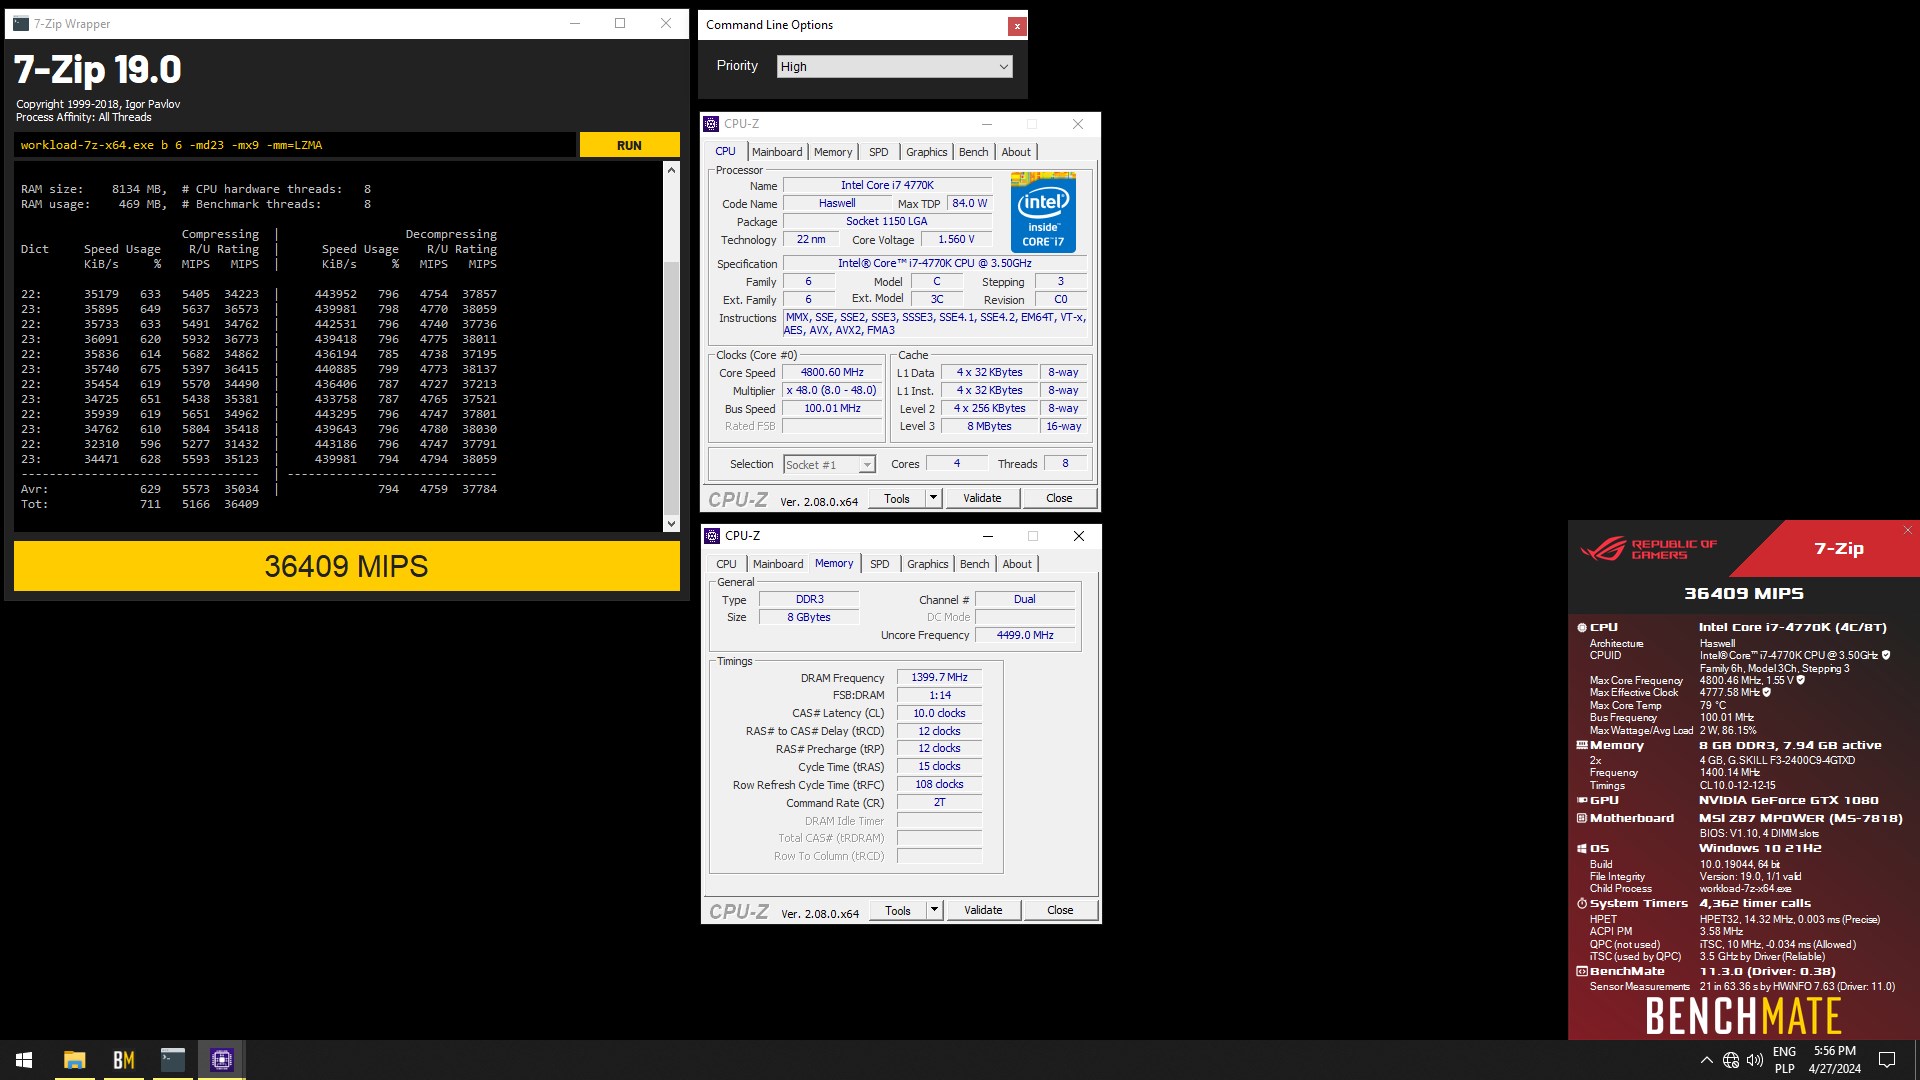1920x1080 pixels.
Task: Click the Republic of Gamers logo
Action: tap(1649, 549)
